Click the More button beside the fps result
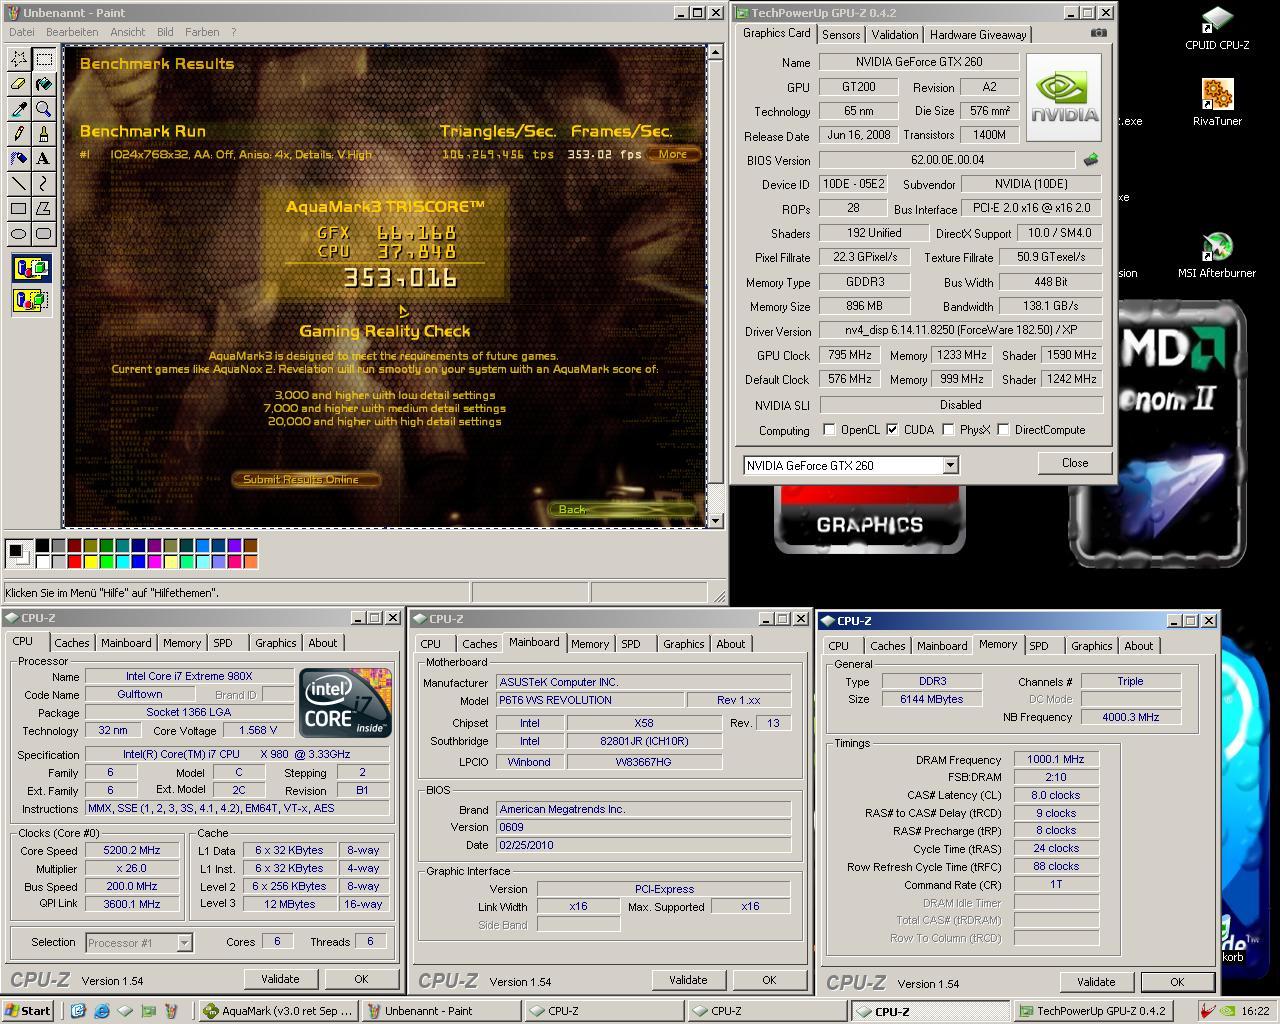Image resolution: width=1280 pixels, height=1024 pixels. pos(673,154)
